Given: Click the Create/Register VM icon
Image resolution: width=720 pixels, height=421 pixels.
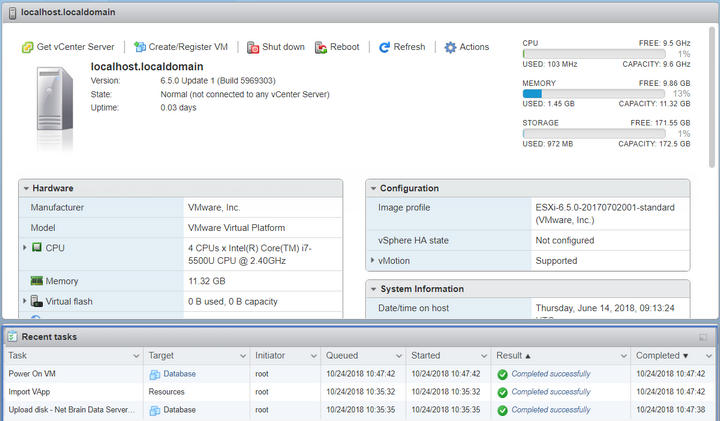Looking at the screenshot, I should tap(140, 47).
